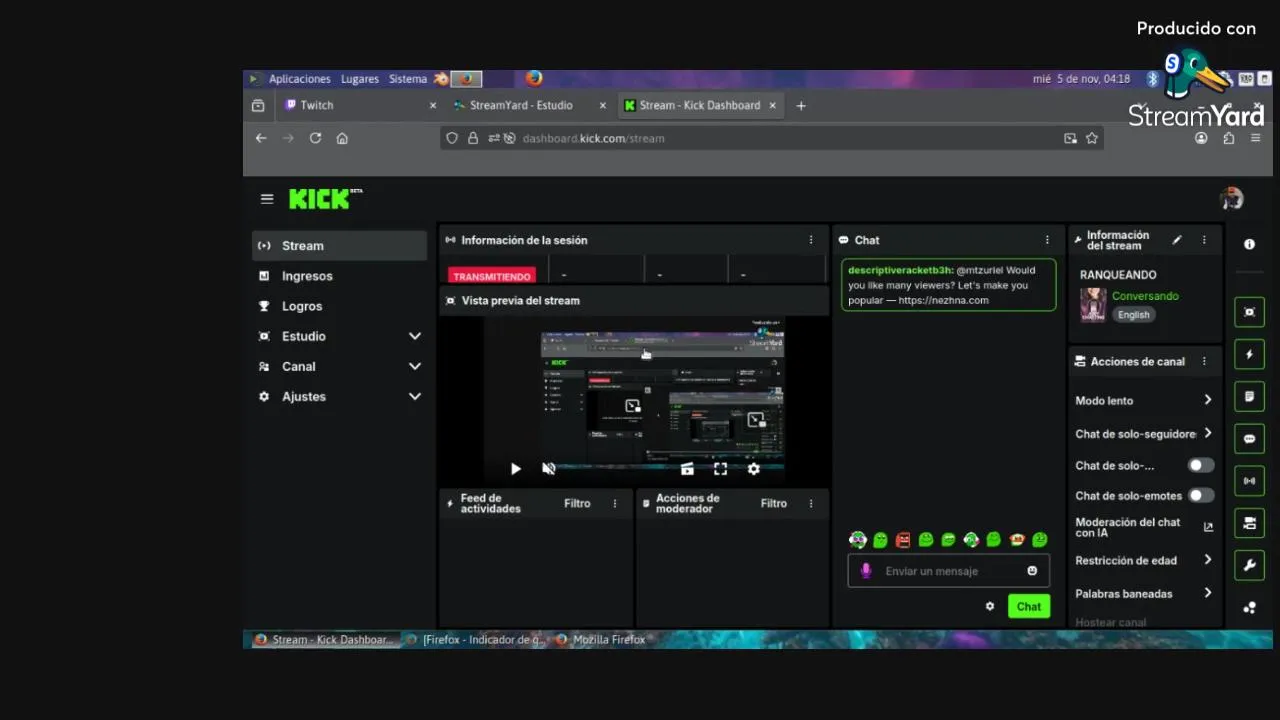Click the Conversando category link
Image resolution: width=1280 pixels, height=720 pixels.
pos(1145,296)
